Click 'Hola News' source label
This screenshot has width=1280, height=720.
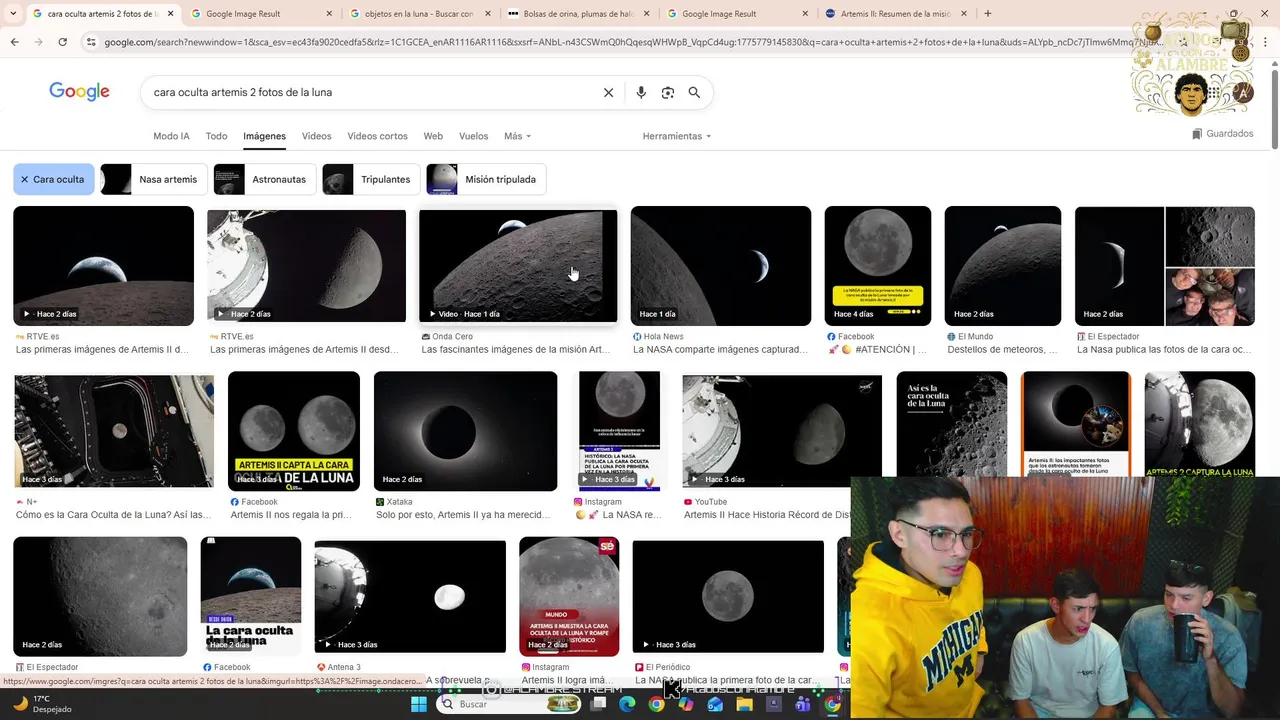click(x=664, y=337)
